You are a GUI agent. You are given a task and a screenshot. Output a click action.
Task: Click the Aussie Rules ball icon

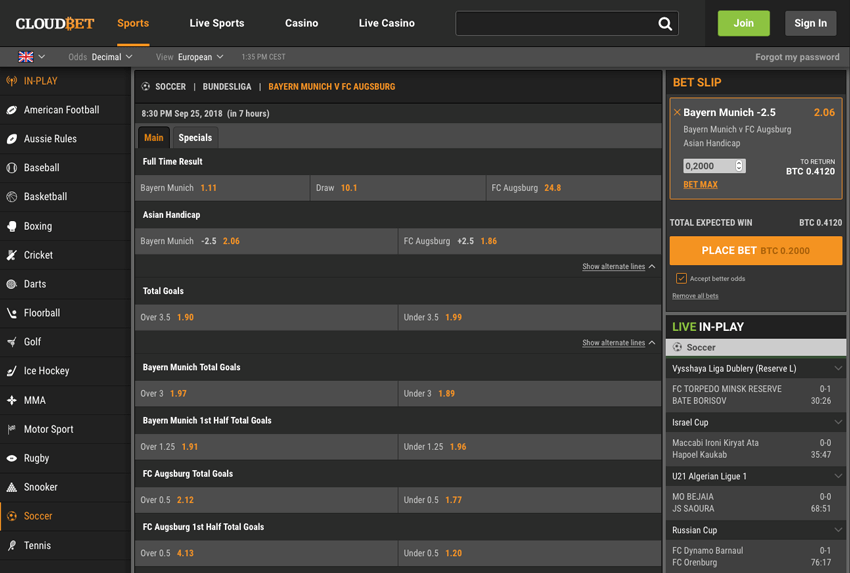11,139
